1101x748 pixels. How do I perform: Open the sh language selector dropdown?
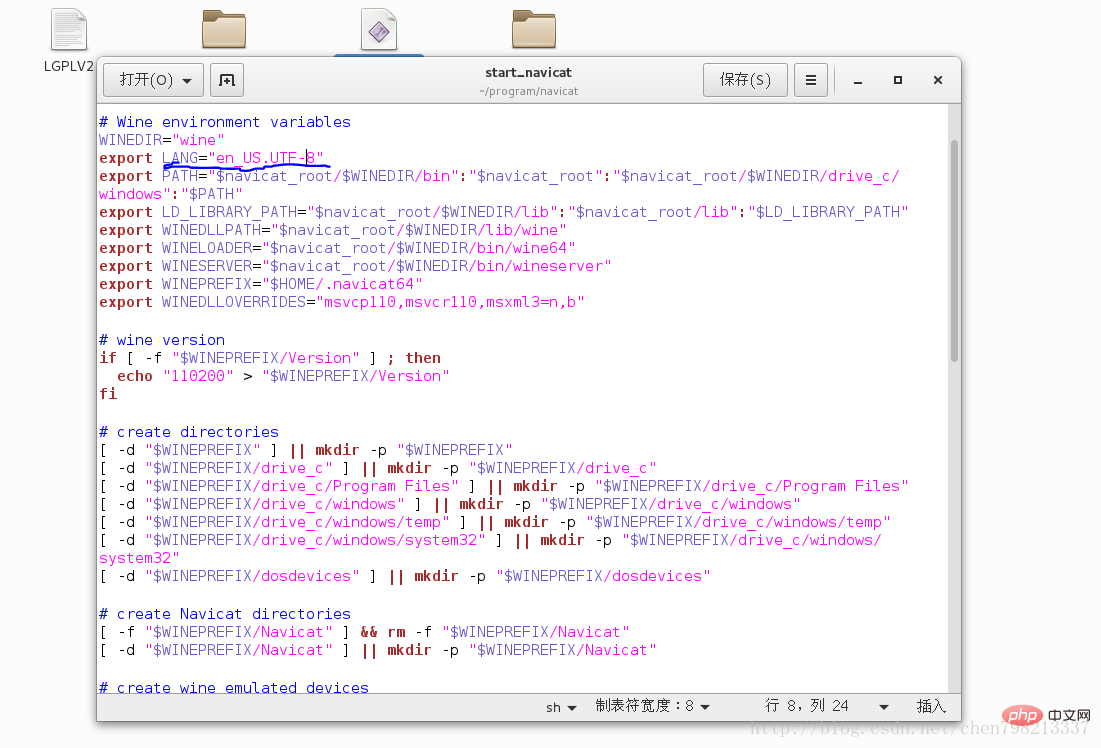(x=561, y=707)
